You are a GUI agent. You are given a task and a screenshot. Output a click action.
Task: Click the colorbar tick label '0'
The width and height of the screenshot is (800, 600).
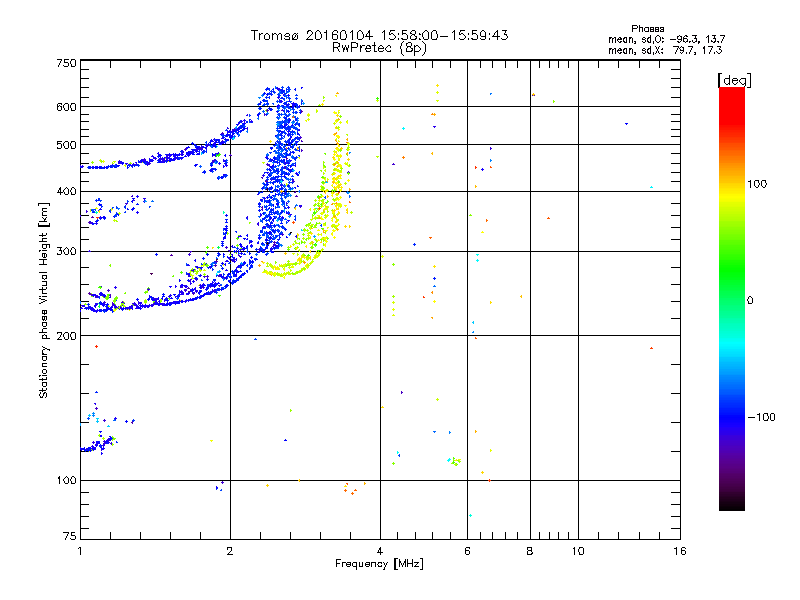(750, 301)
